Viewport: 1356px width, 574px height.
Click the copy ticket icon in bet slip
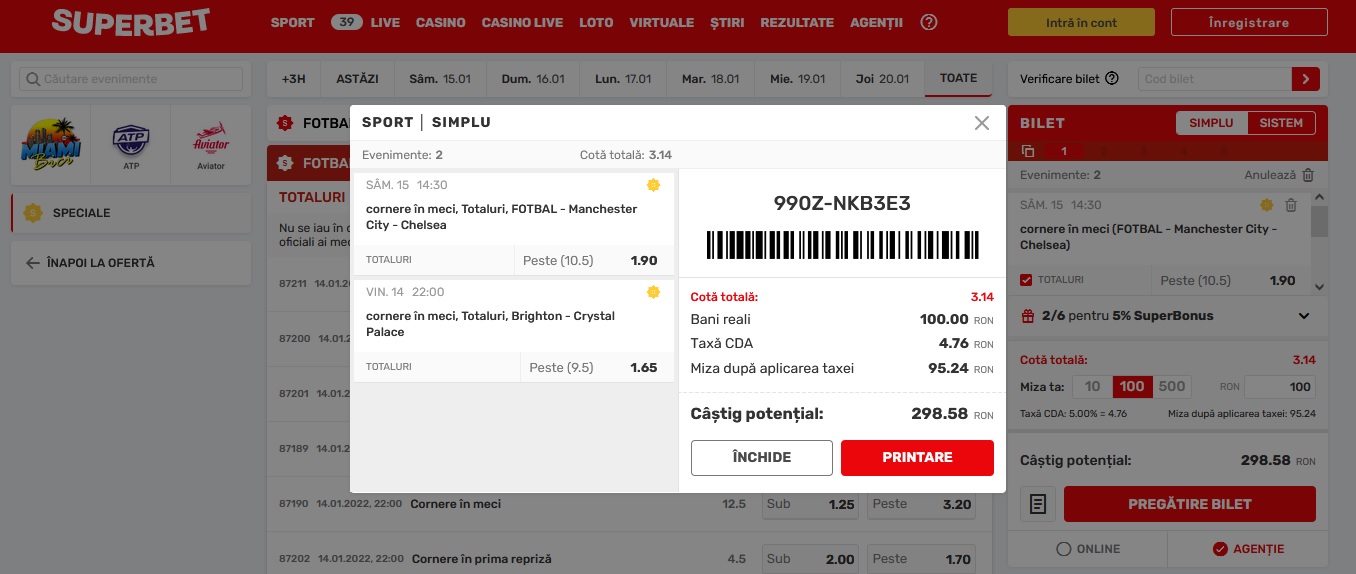pyautogui.click(x=1028, y=151)
